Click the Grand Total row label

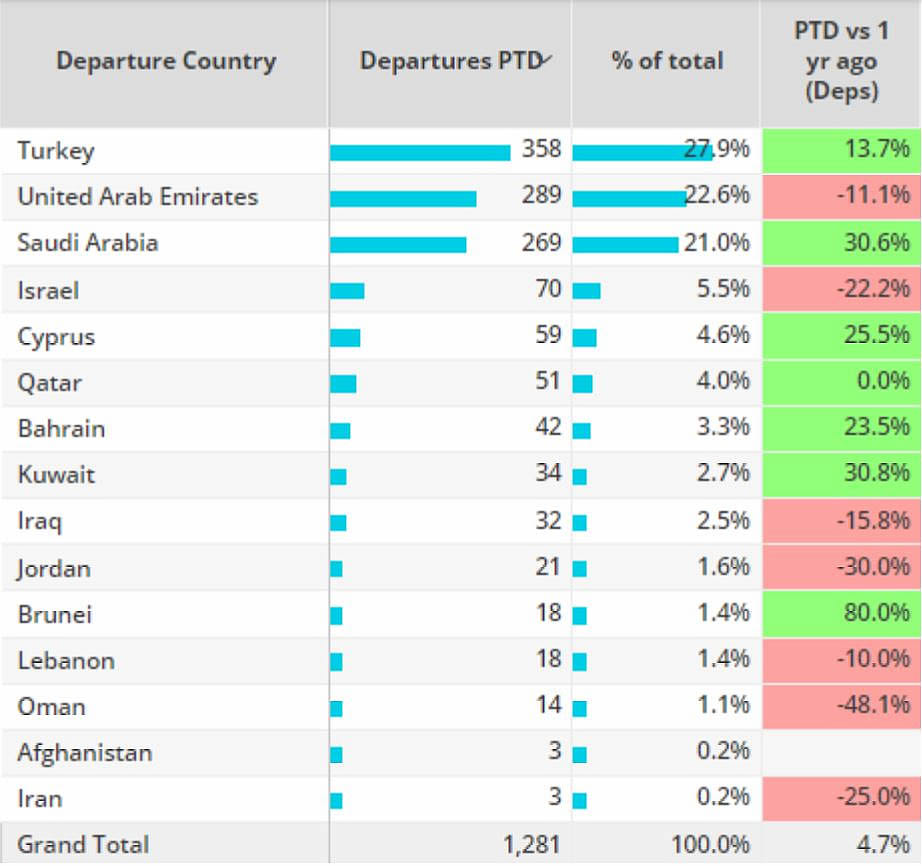[83, 844]
